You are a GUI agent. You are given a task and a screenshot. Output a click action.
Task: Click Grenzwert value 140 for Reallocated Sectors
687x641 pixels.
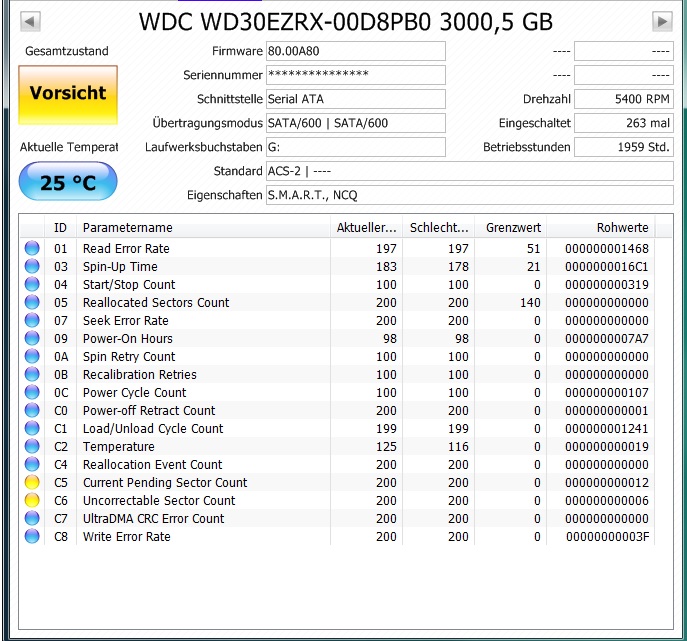pyautogui.click(x=530, y=303)
